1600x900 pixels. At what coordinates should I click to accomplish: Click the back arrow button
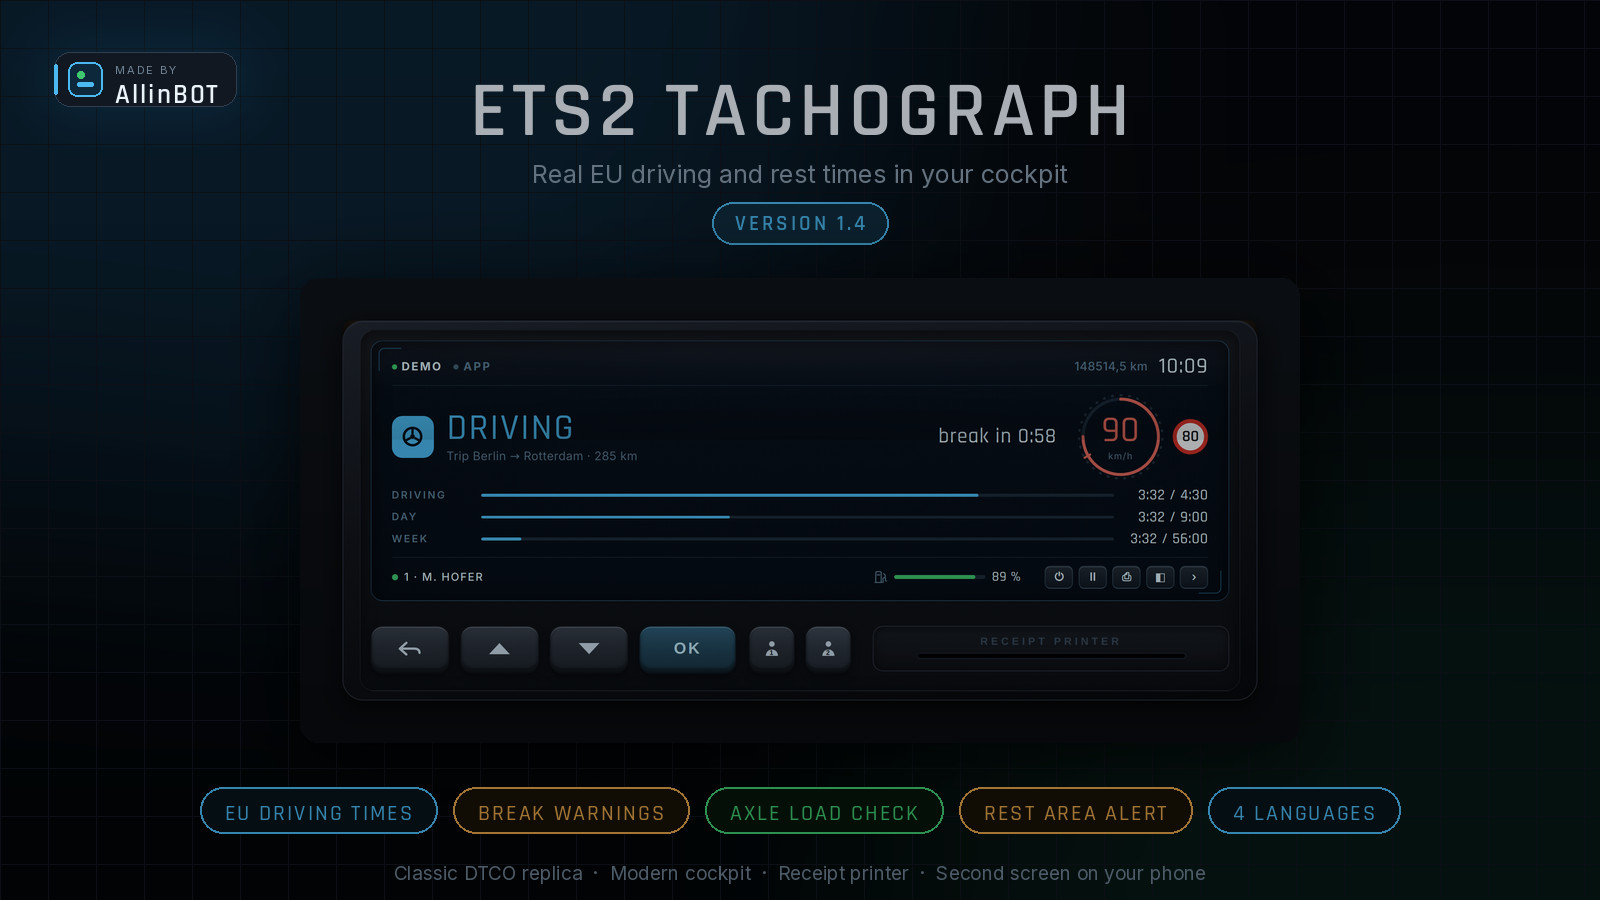tap(410, 648)
